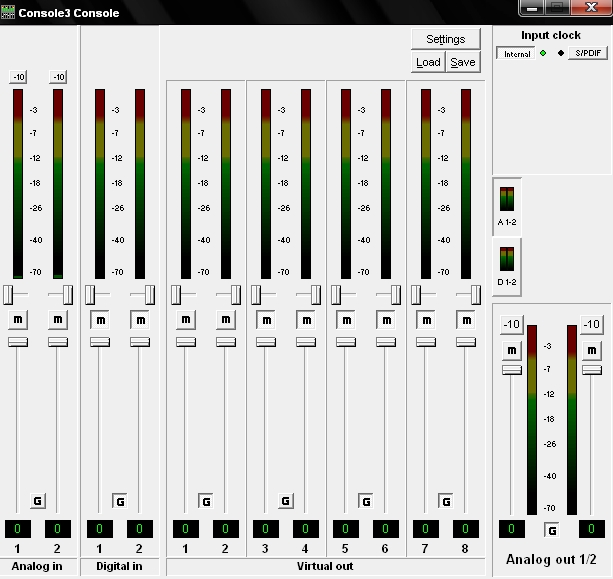Click the level value field for Virtual out channel 6
613x579 pixels.
click(x=387, y=528)
